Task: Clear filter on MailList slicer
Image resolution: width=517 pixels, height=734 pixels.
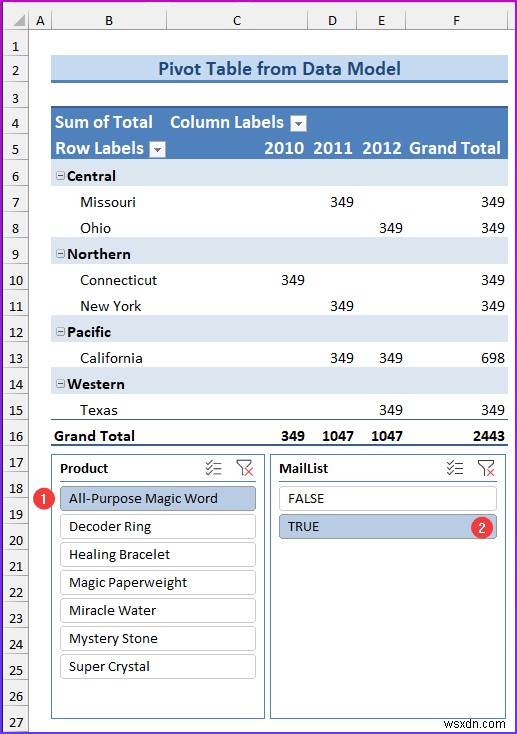Action: (x=486, y=468)
